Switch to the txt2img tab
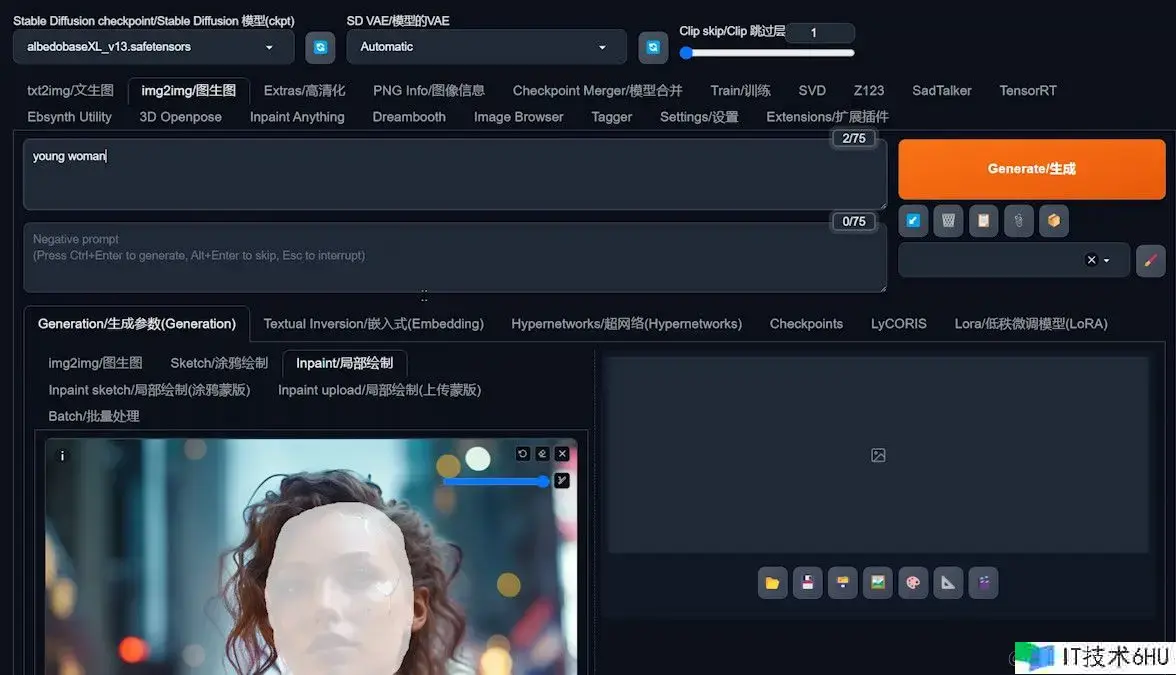1176x675 pixels. (70, 91)
